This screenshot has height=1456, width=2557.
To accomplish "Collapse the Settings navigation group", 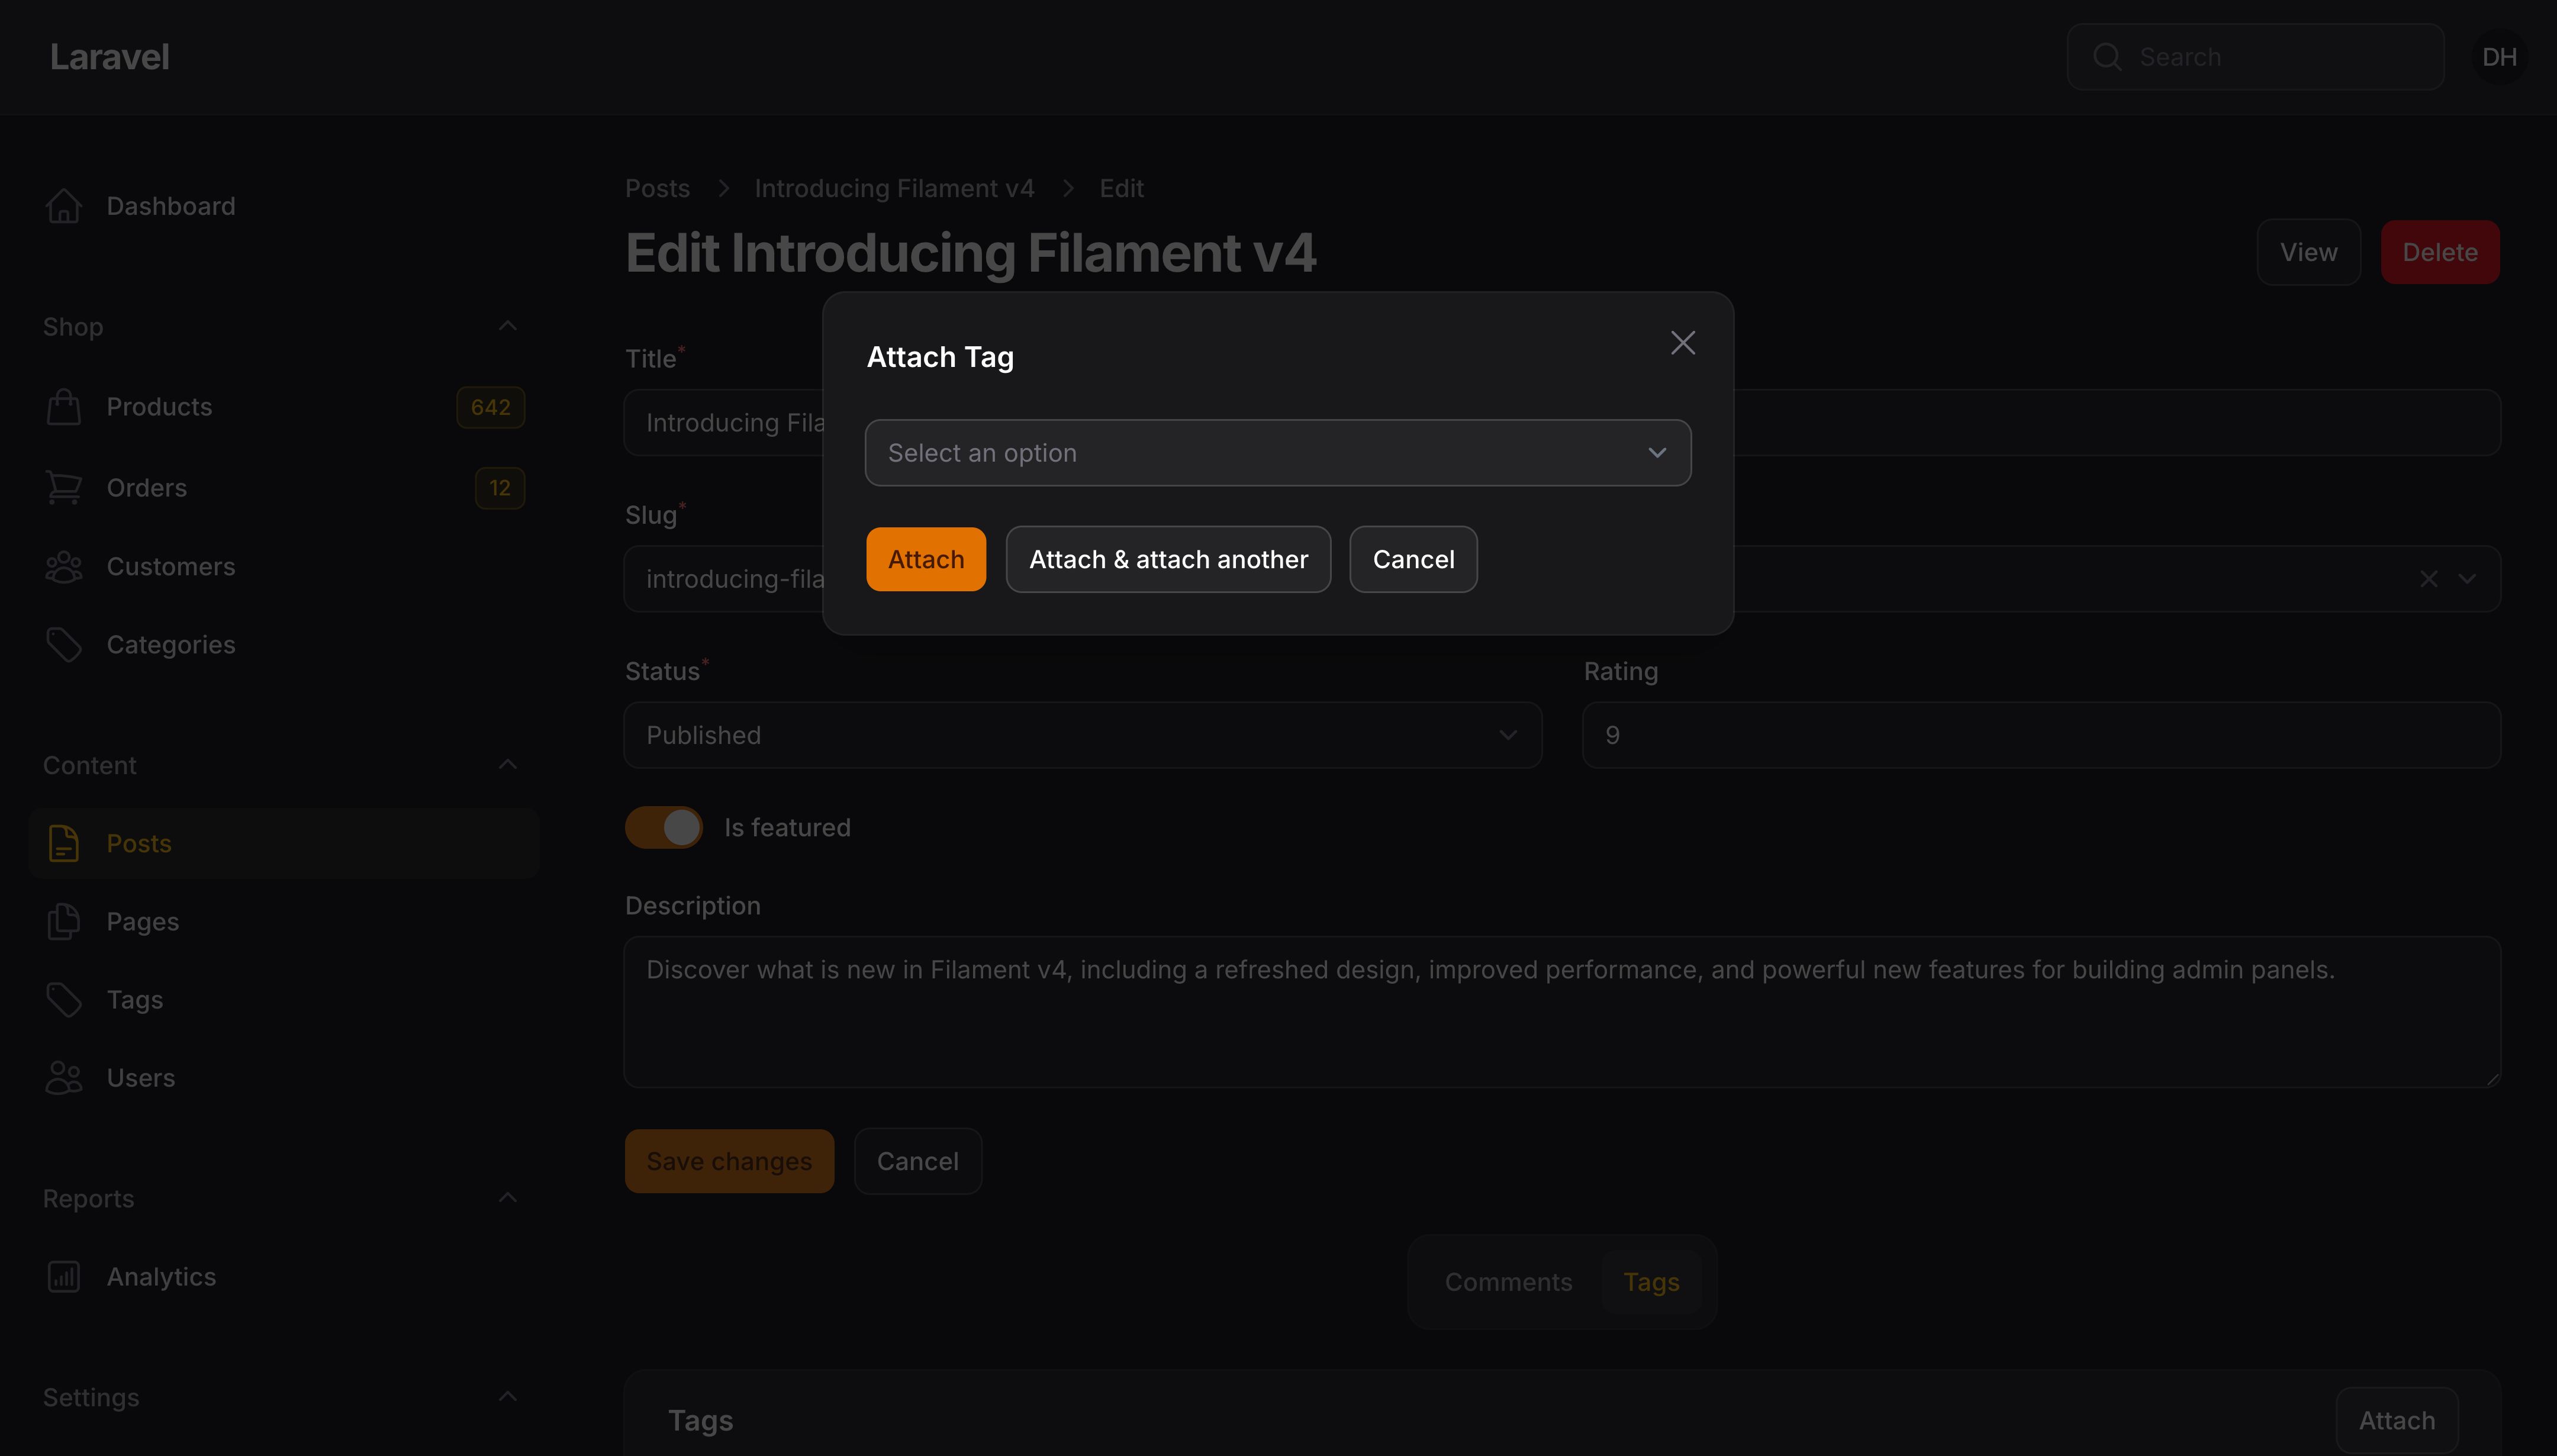I will (x=508, y=1397).
